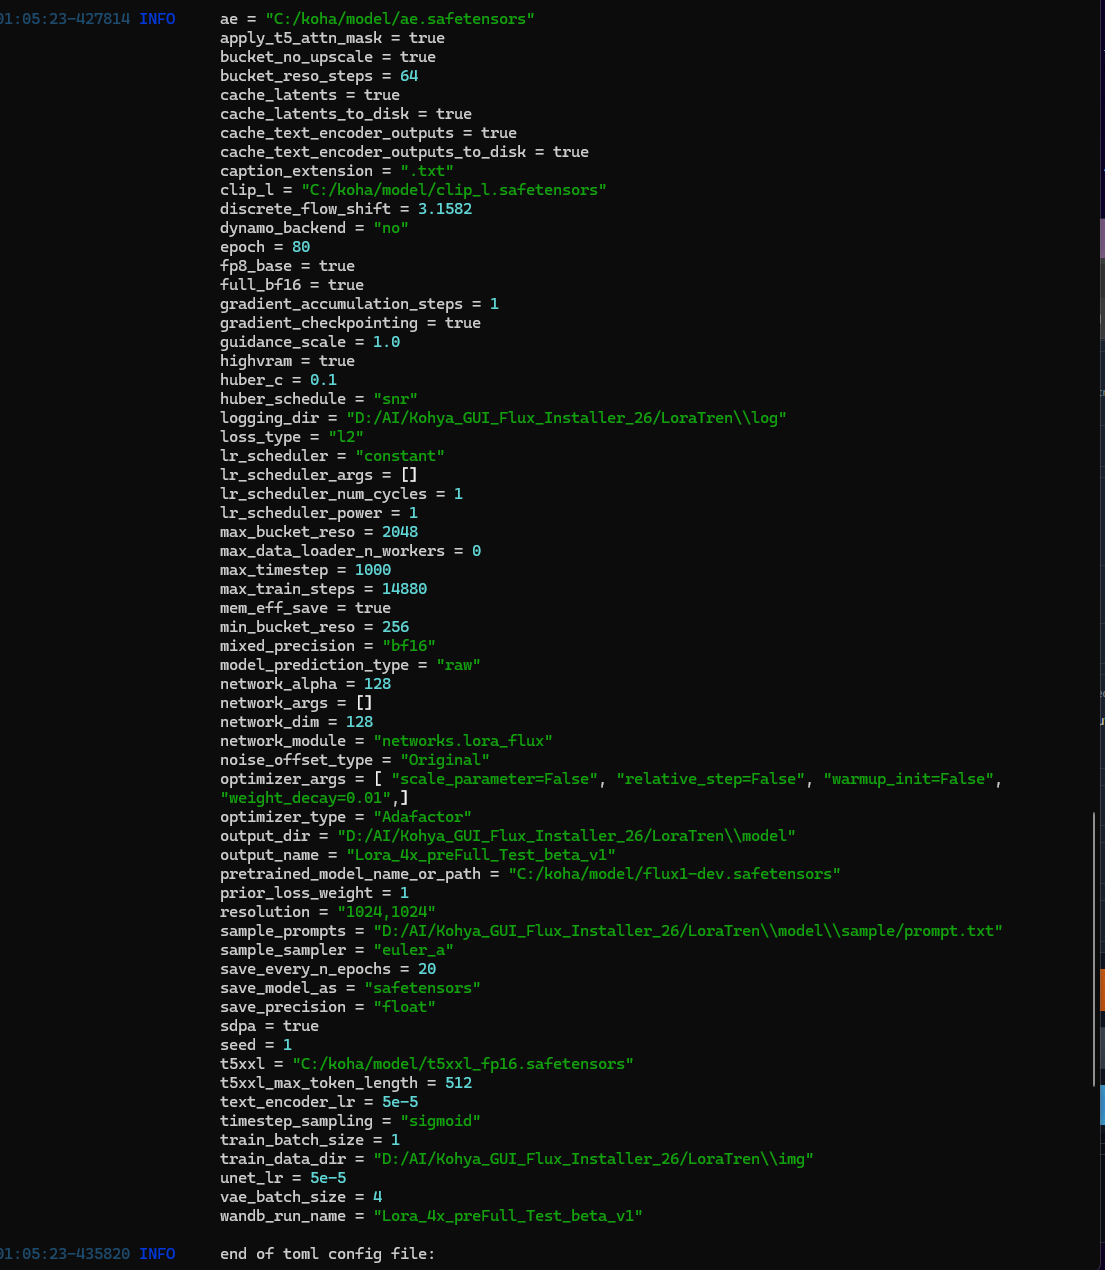Click the 'prior_loss_weight = 1' line
This screenshot has height=1270, width=1105.
point(314,893)
